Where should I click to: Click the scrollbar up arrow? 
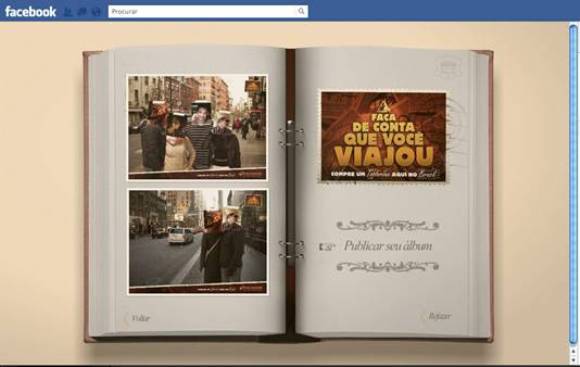(574, 351)
